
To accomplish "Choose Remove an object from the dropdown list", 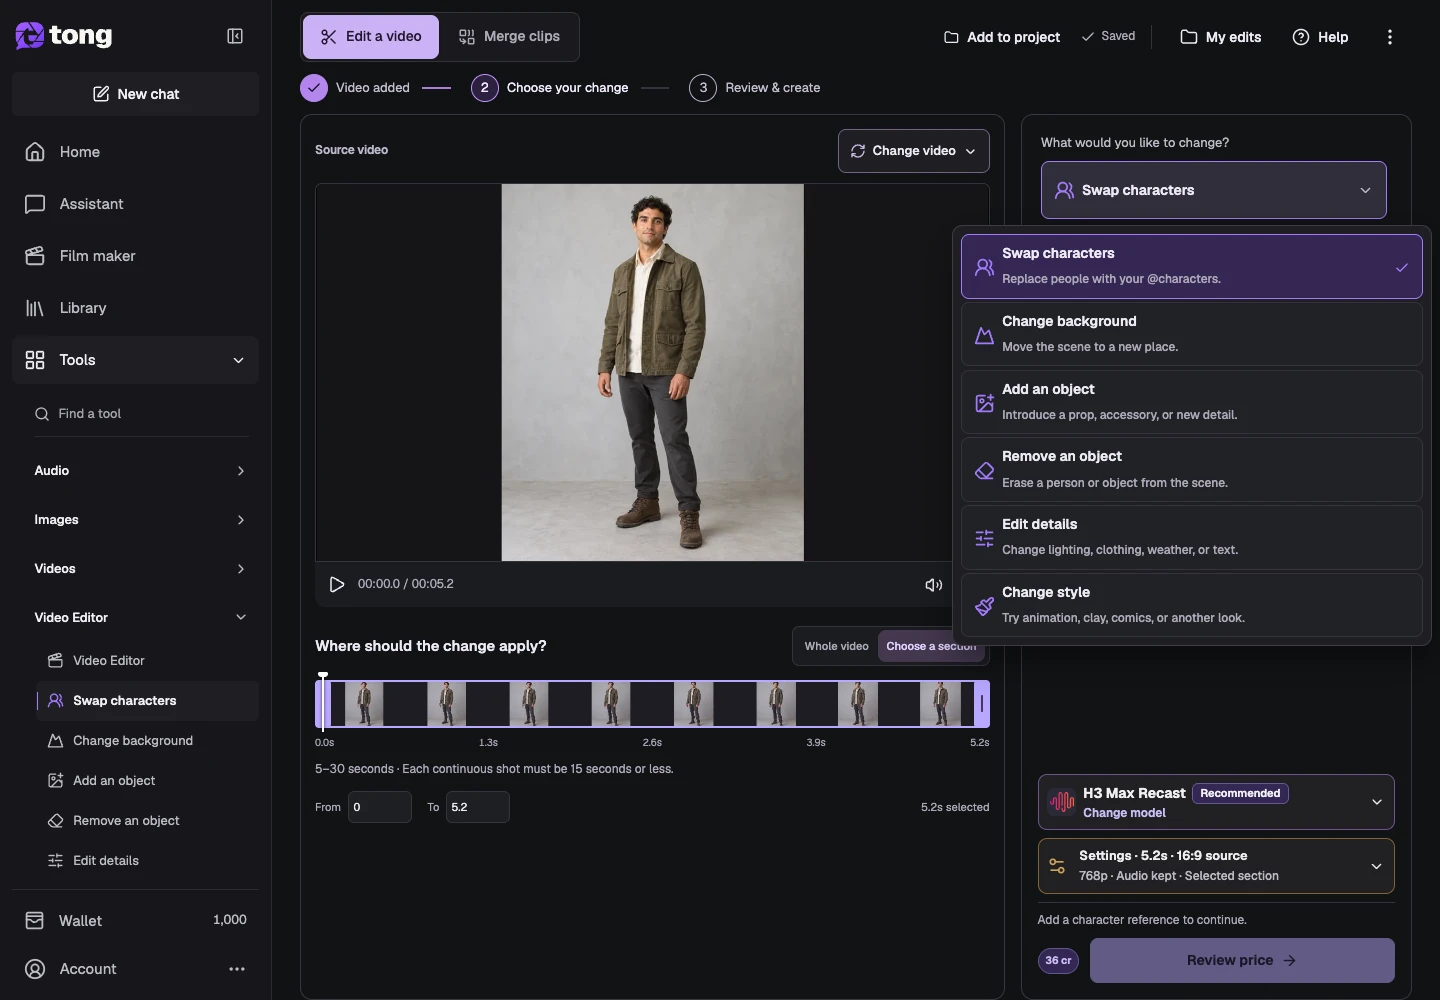I will [x=1191, y=469].
